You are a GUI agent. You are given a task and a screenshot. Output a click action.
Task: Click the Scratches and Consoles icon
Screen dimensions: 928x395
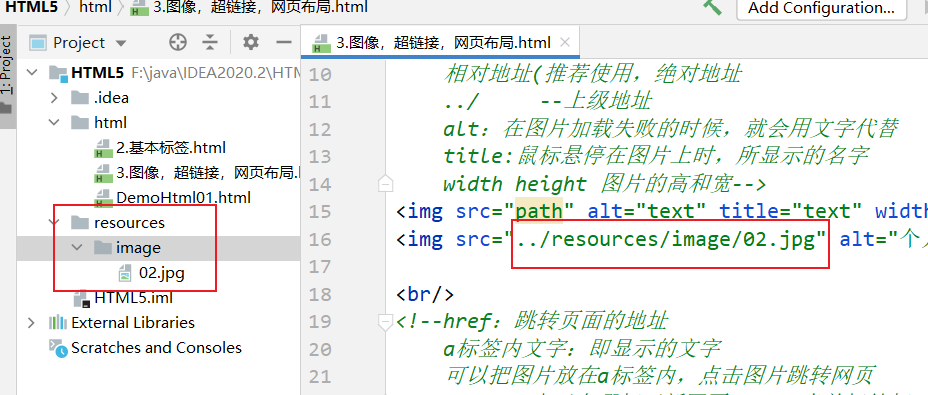tap(58, 348)
